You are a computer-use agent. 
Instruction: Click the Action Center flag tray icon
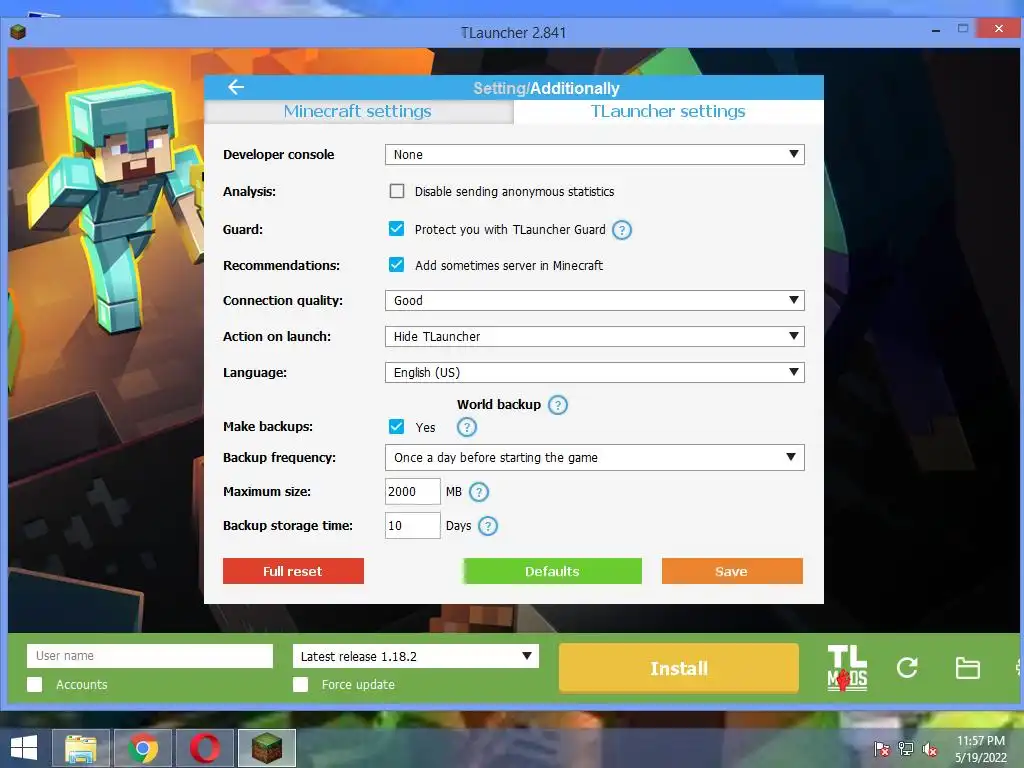pos(882,749)
